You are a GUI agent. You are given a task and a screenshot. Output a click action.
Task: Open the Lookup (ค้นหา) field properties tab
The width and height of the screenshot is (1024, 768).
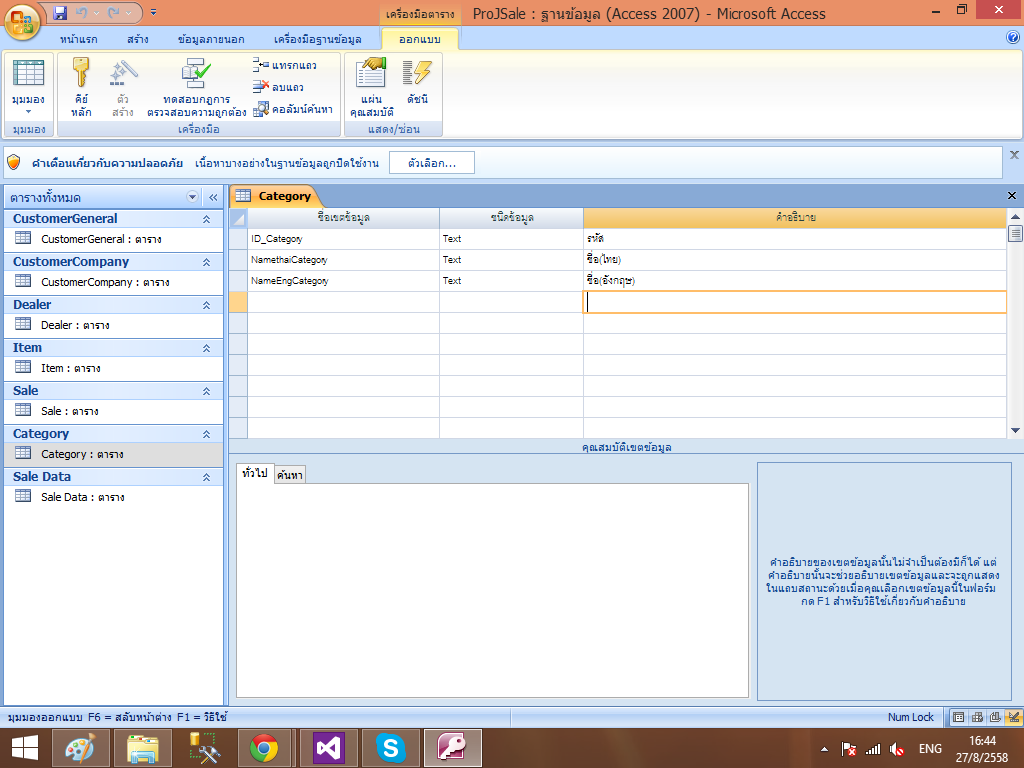coord(290,474)
